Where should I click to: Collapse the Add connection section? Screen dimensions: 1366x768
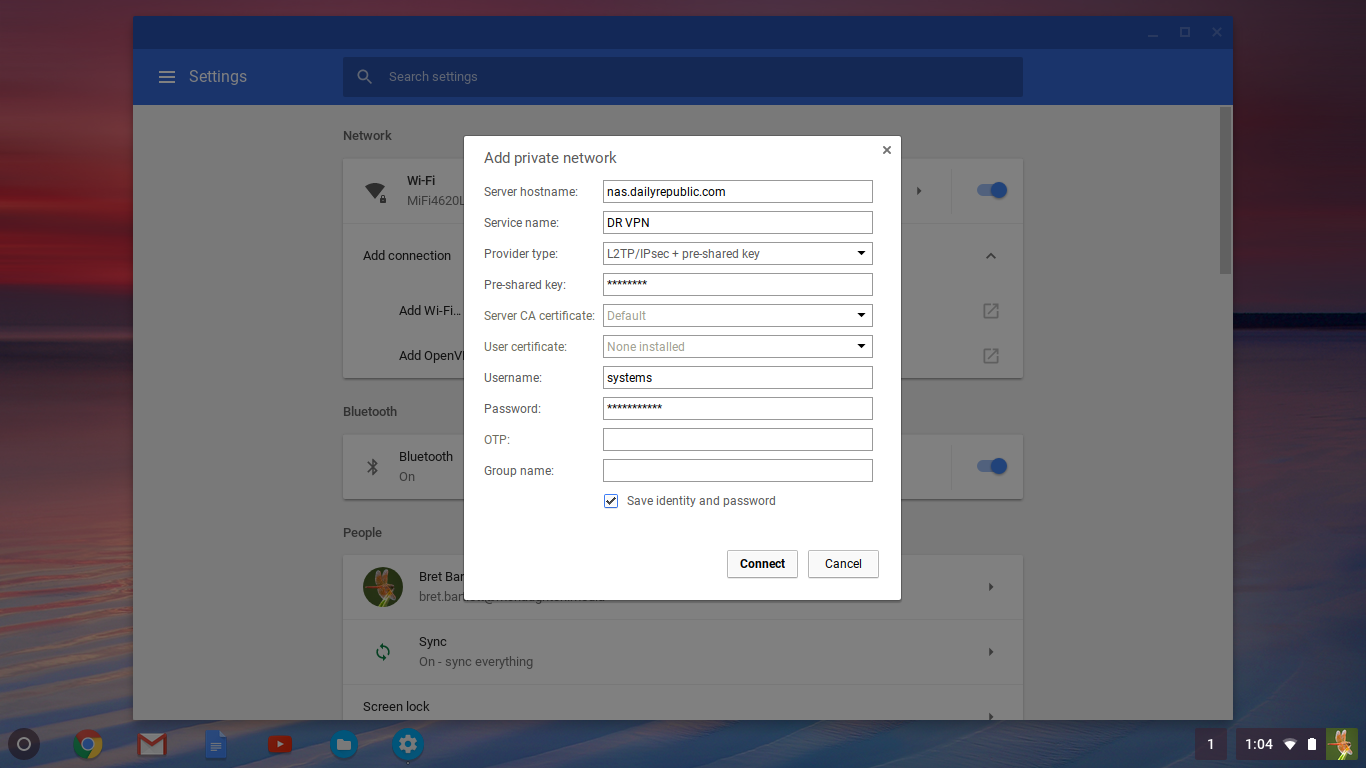990,256
